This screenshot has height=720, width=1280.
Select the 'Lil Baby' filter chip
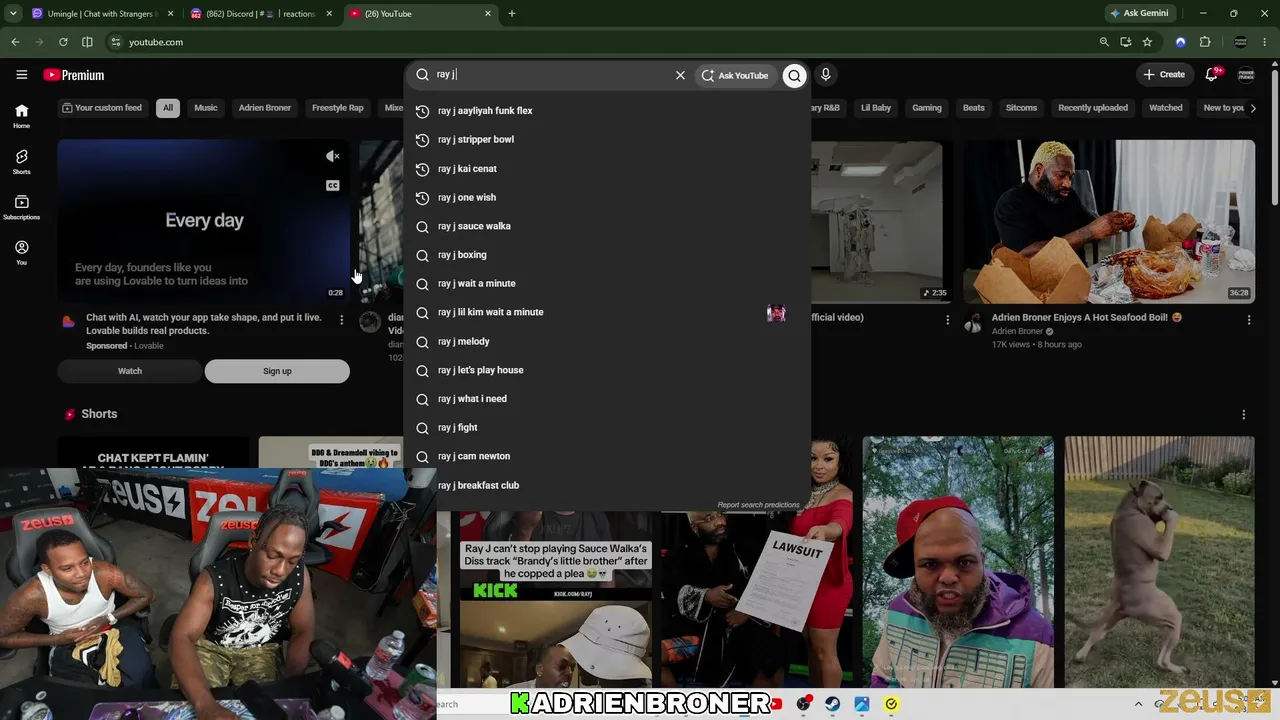(876, 108)
